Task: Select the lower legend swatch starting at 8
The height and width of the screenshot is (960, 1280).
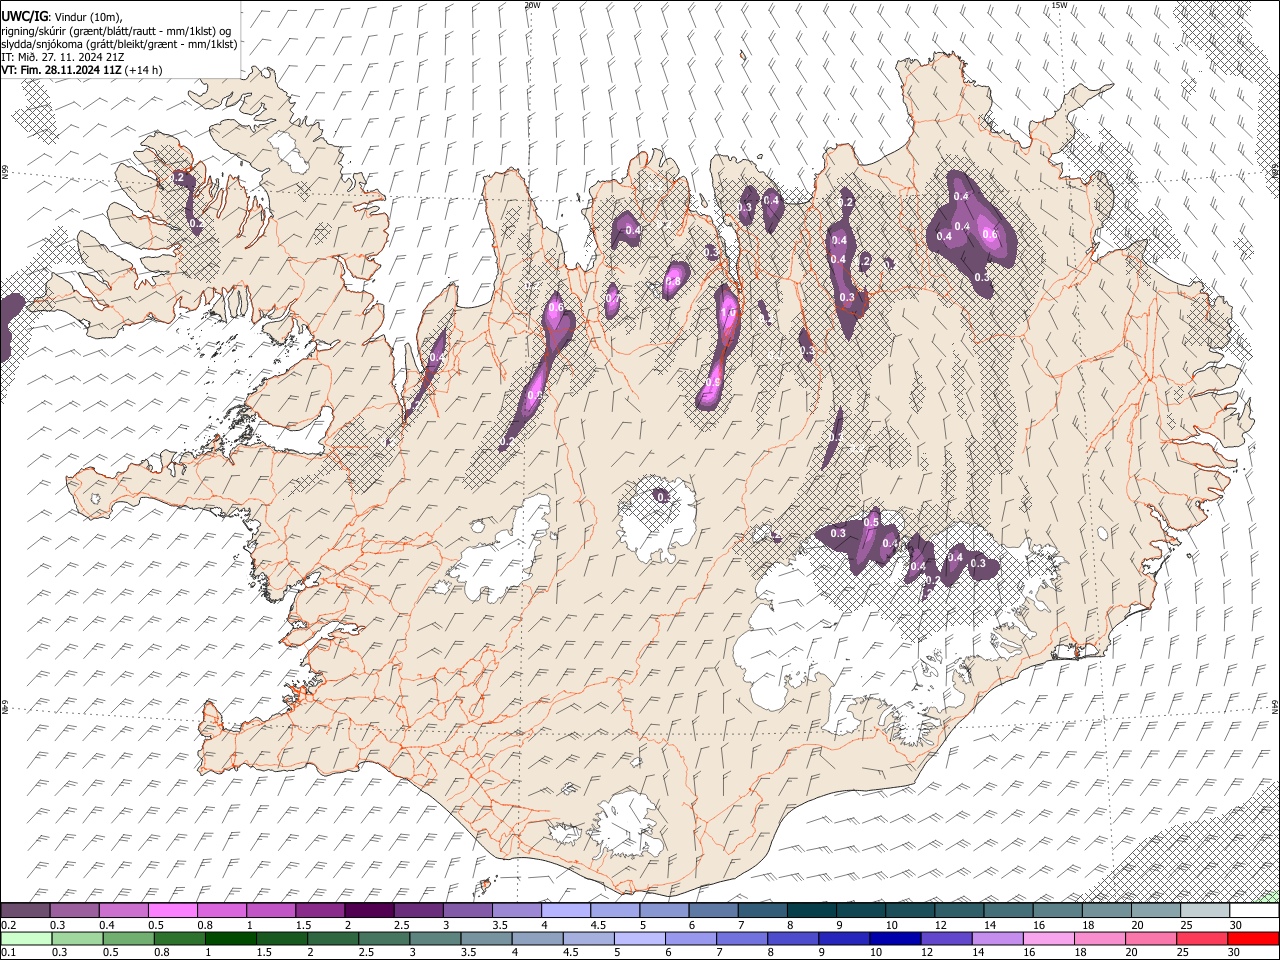Action: pyautogui.click(x=793, y=938)
